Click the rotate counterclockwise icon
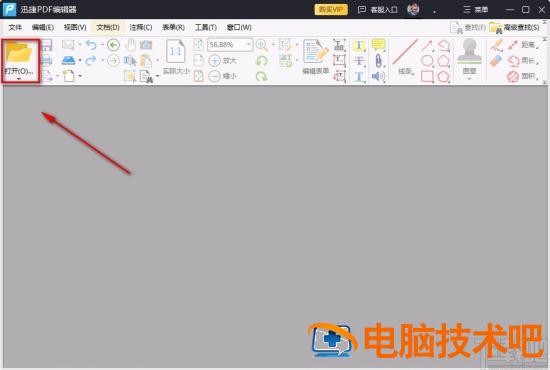 coord(262,60)
